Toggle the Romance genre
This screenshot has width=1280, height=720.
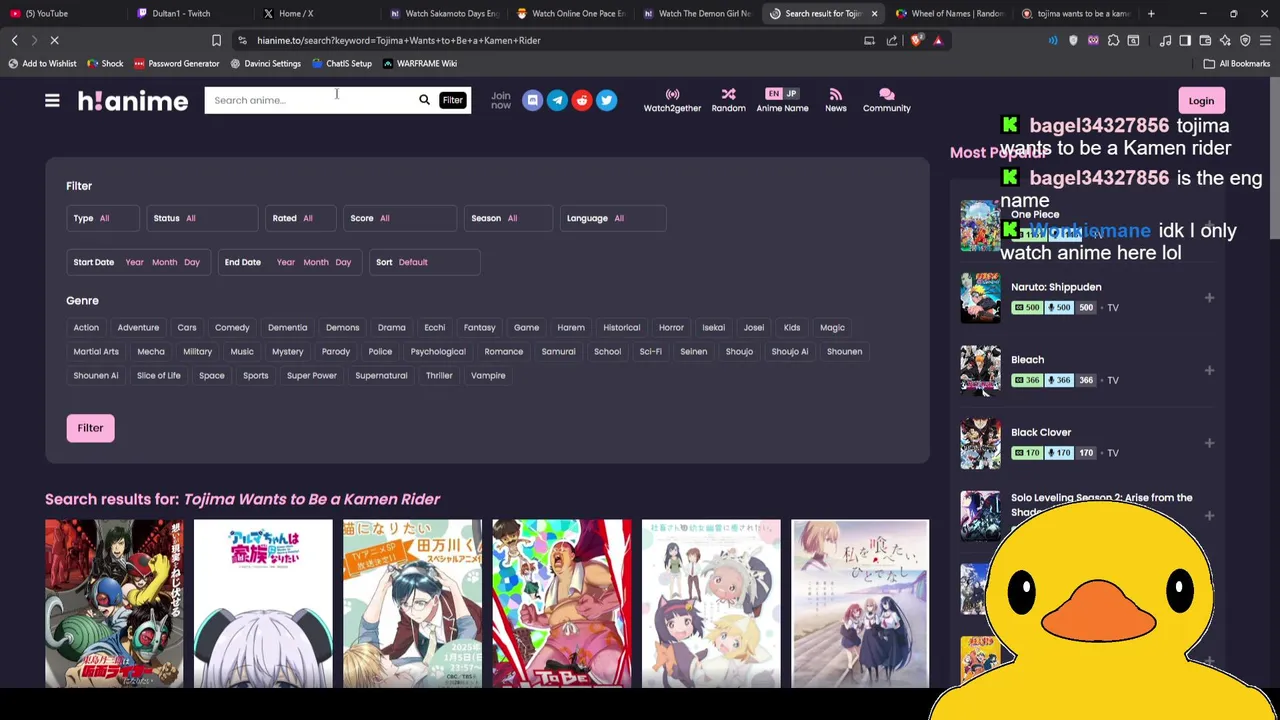[504, 351]
